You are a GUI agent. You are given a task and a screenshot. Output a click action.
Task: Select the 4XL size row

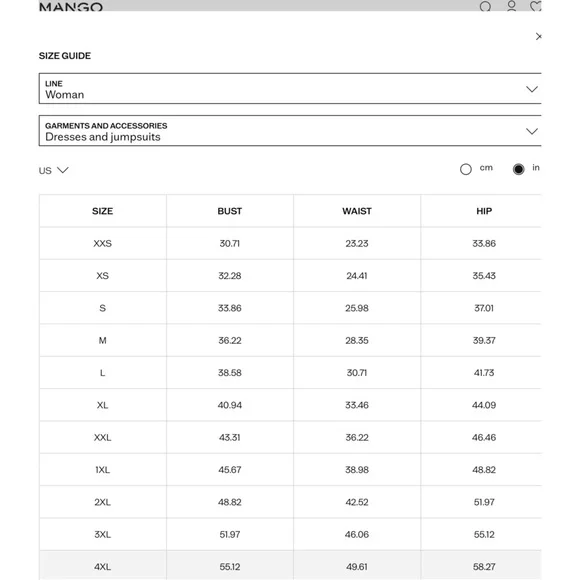click(x=290, y=566)
